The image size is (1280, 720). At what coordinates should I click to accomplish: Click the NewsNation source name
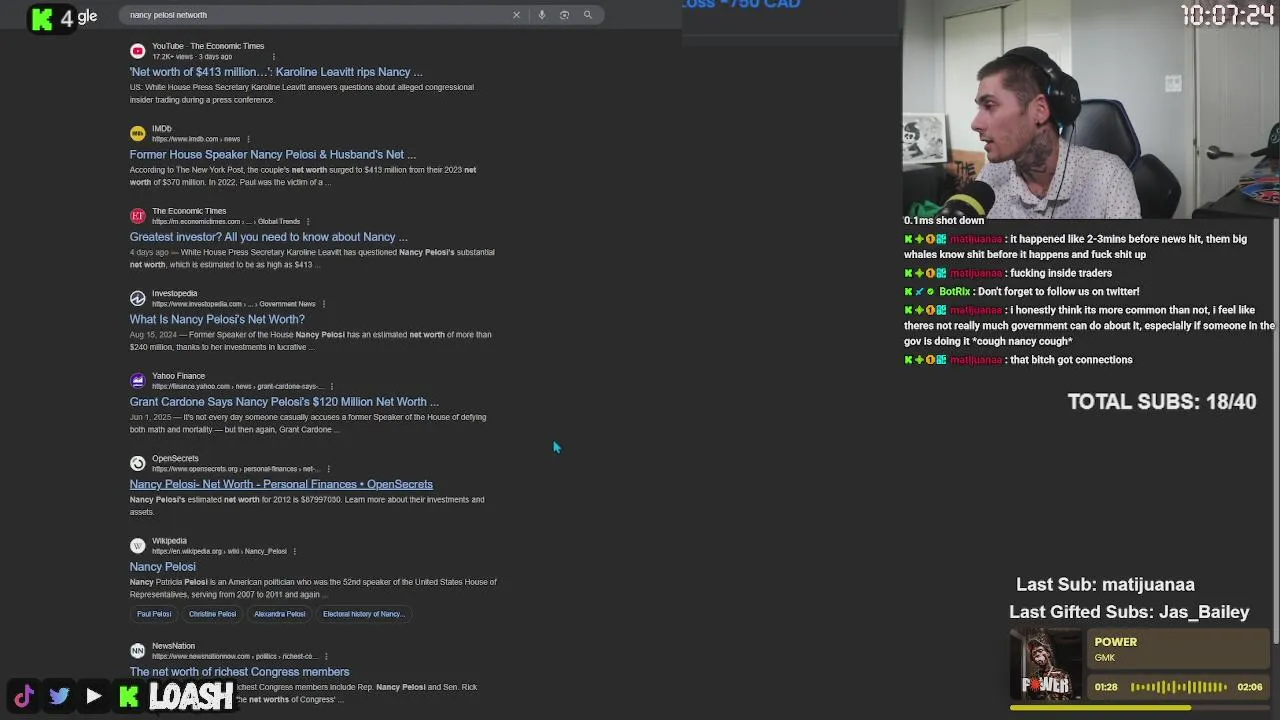[173, 646]
